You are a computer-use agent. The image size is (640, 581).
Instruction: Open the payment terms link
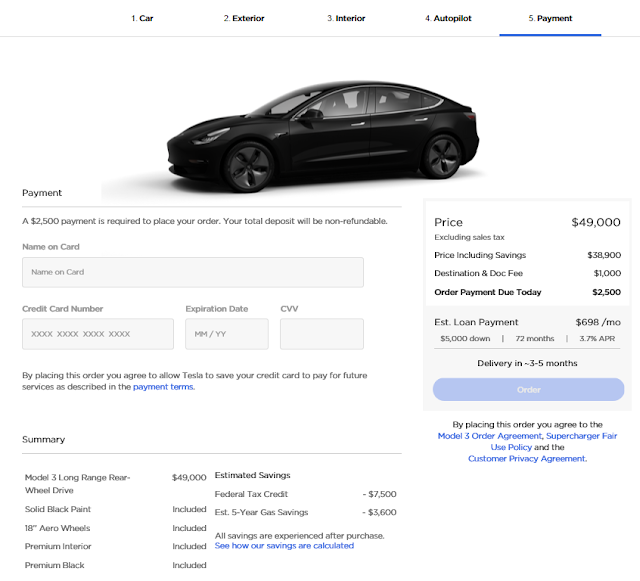(163, 387)
